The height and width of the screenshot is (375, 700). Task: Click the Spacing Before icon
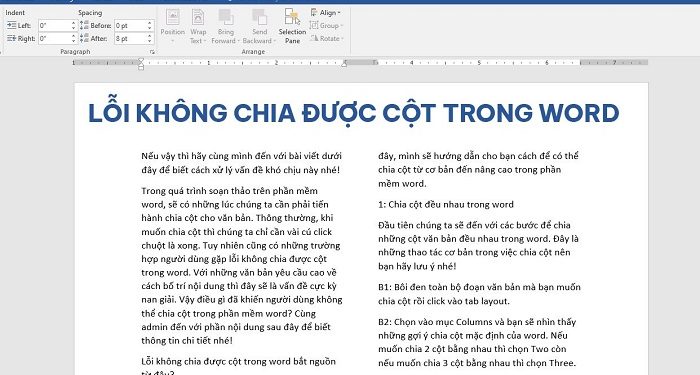pos(84,25)
